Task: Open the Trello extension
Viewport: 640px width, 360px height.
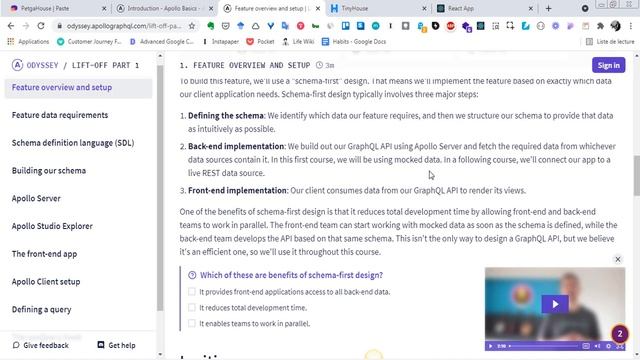Action: 346,26
